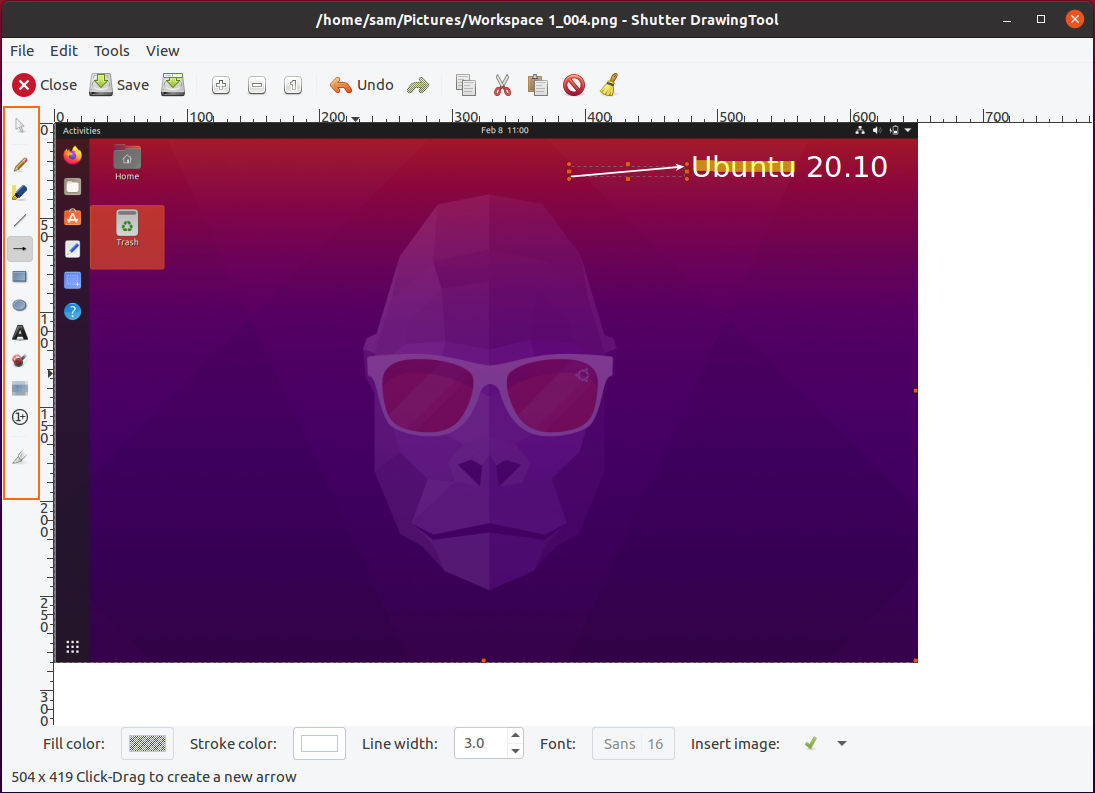Copy the selected object
This screenshot has height=793, width=1095.
point(466,85)
